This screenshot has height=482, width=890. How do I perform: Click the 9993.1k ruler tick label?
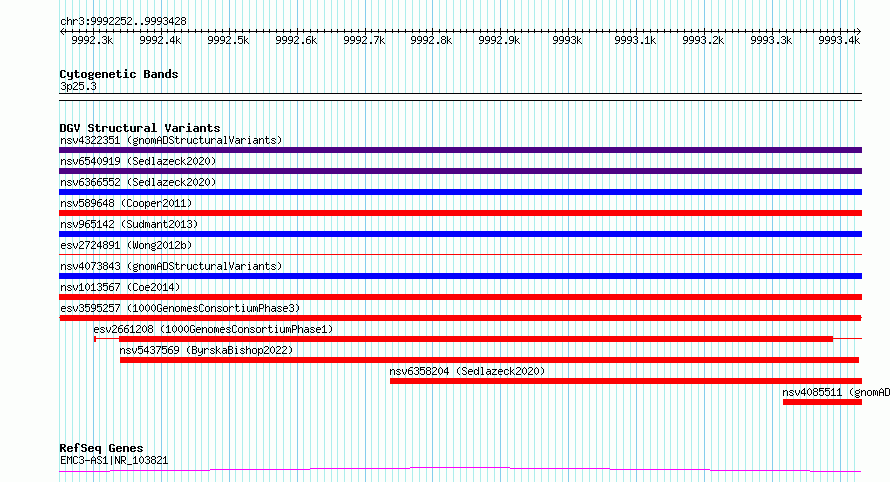point(635,40)
